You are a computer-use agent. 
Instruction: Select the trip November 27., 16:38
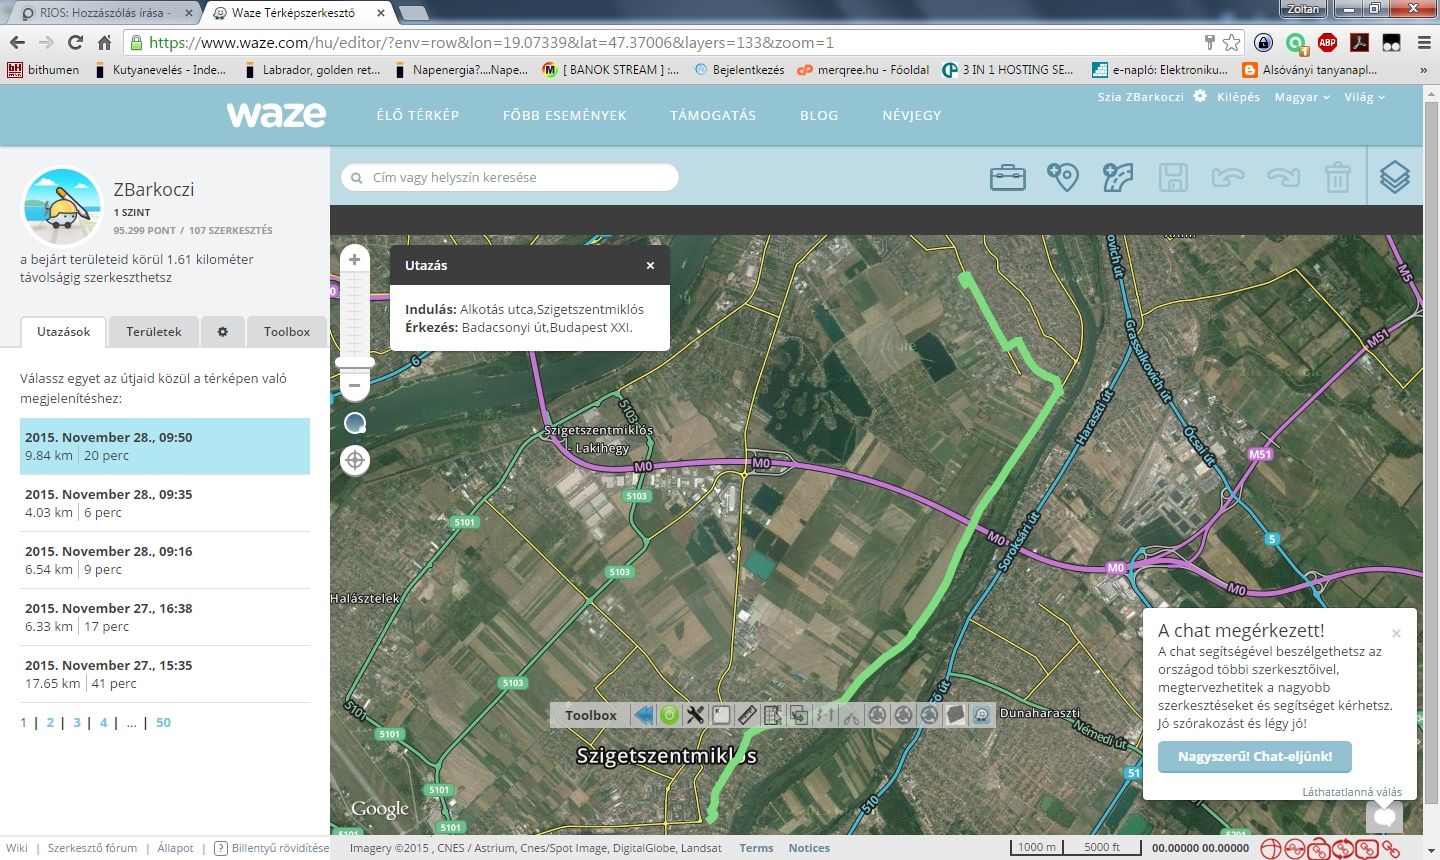point(165,617)
